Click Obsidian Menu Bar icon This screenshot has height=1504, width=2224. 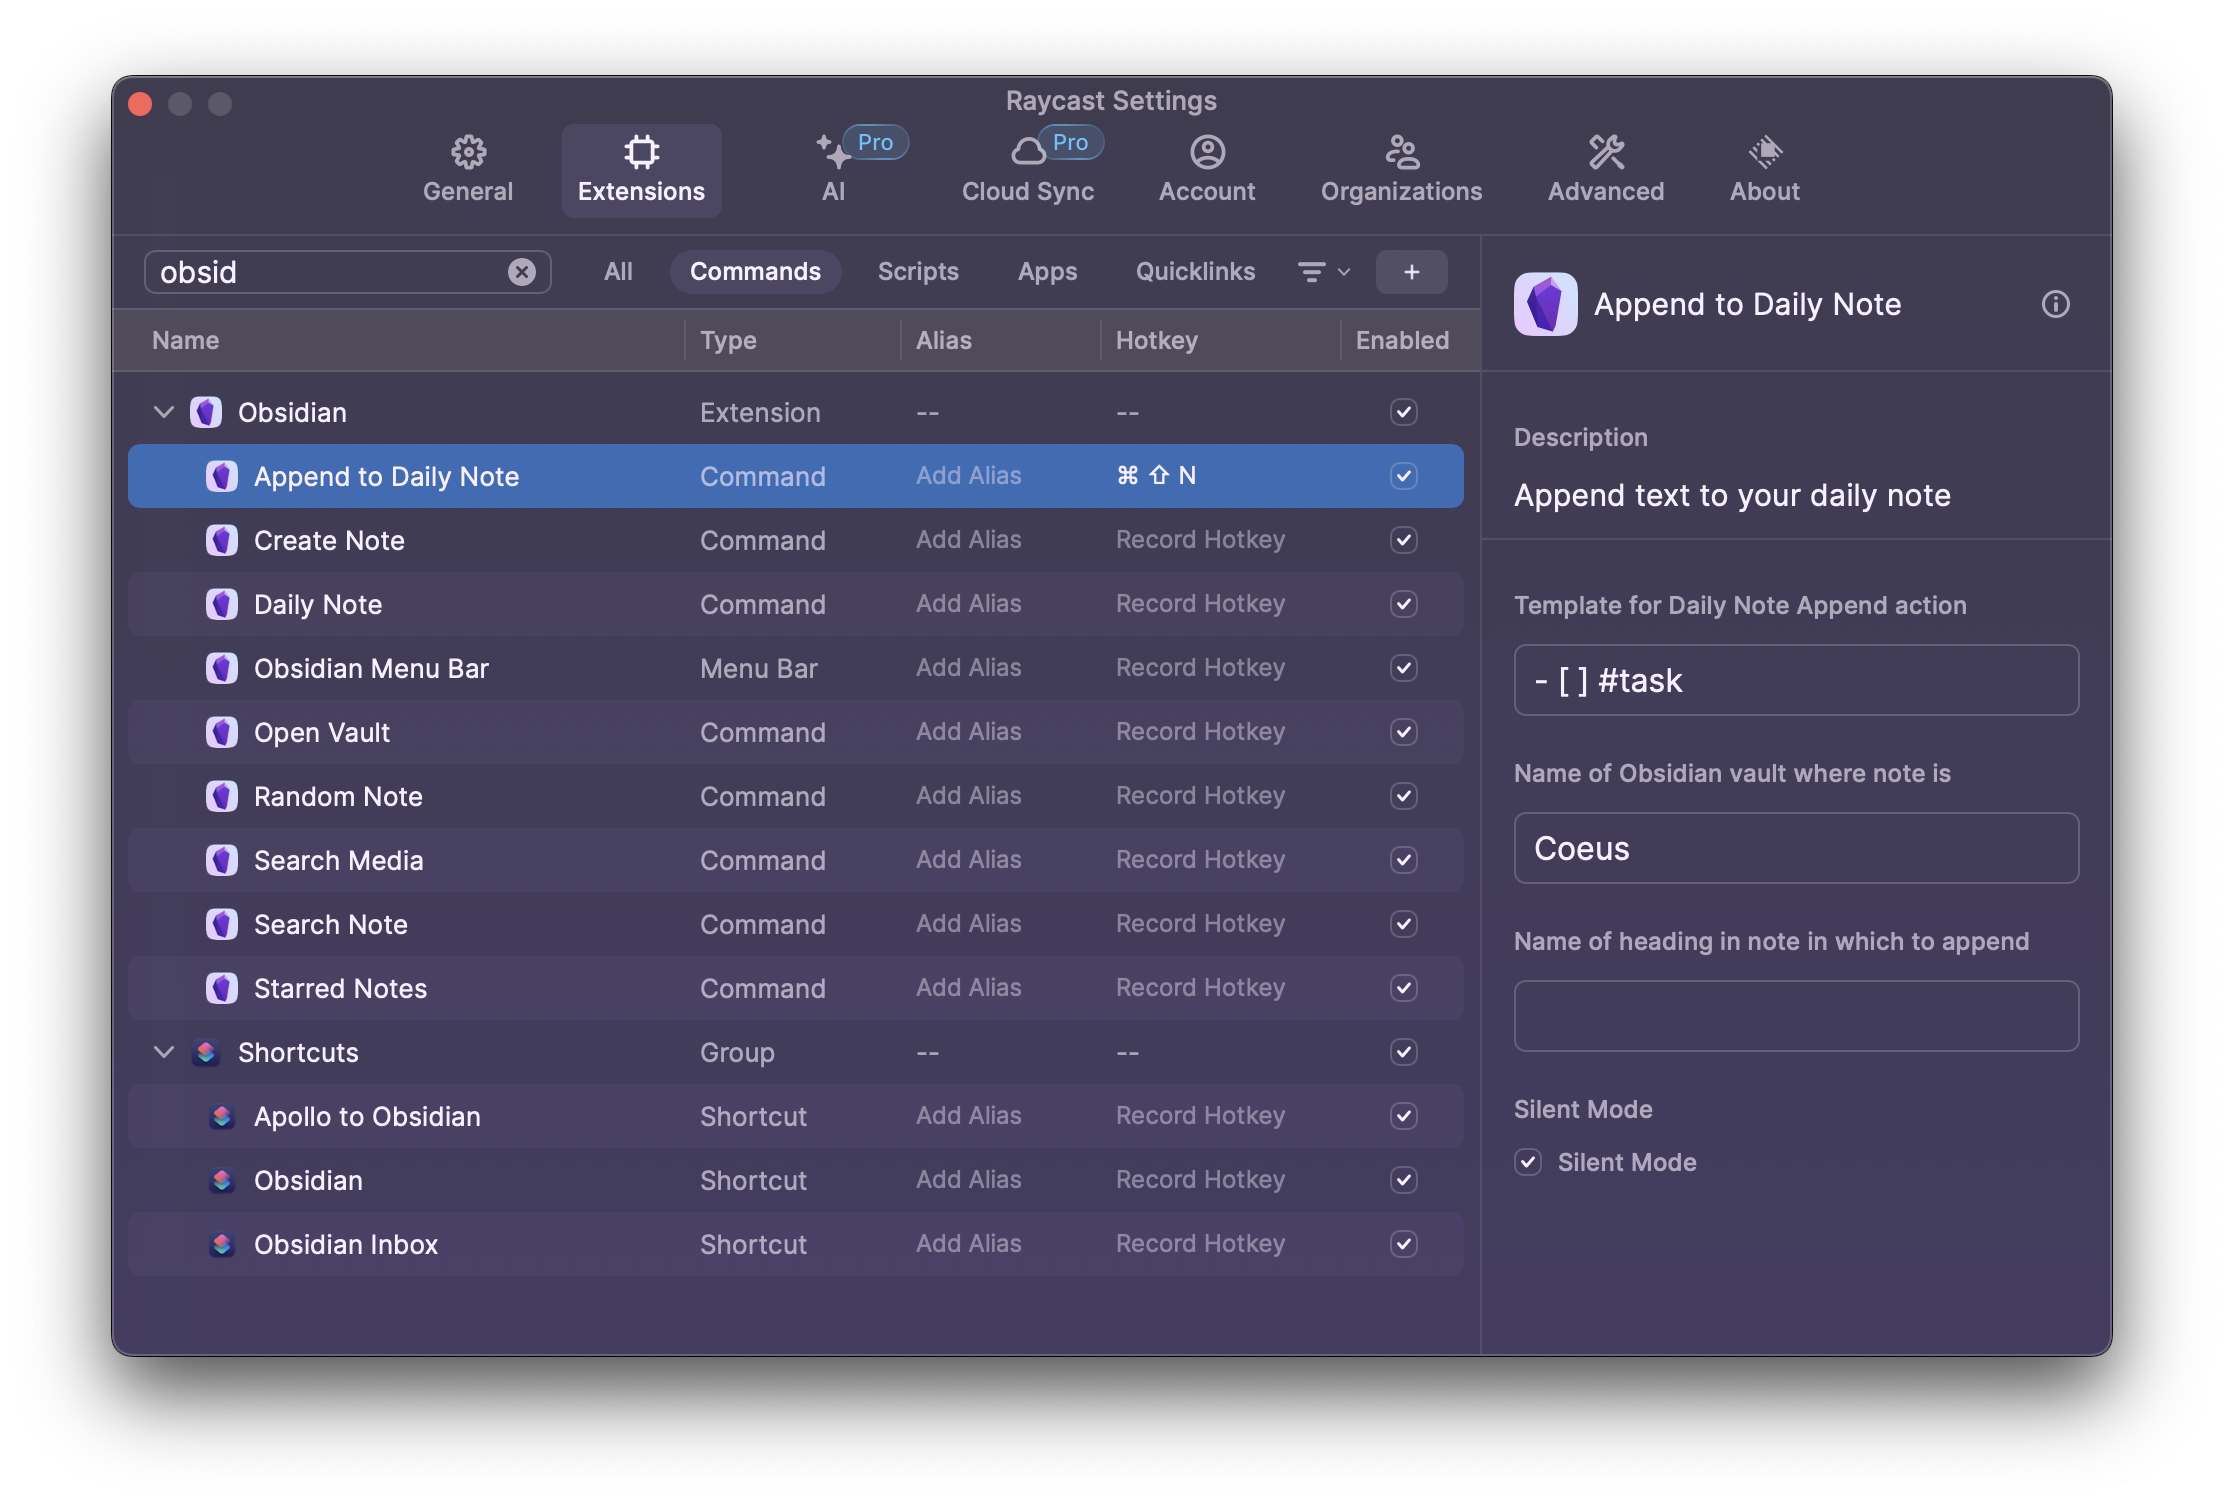(222, 668)
